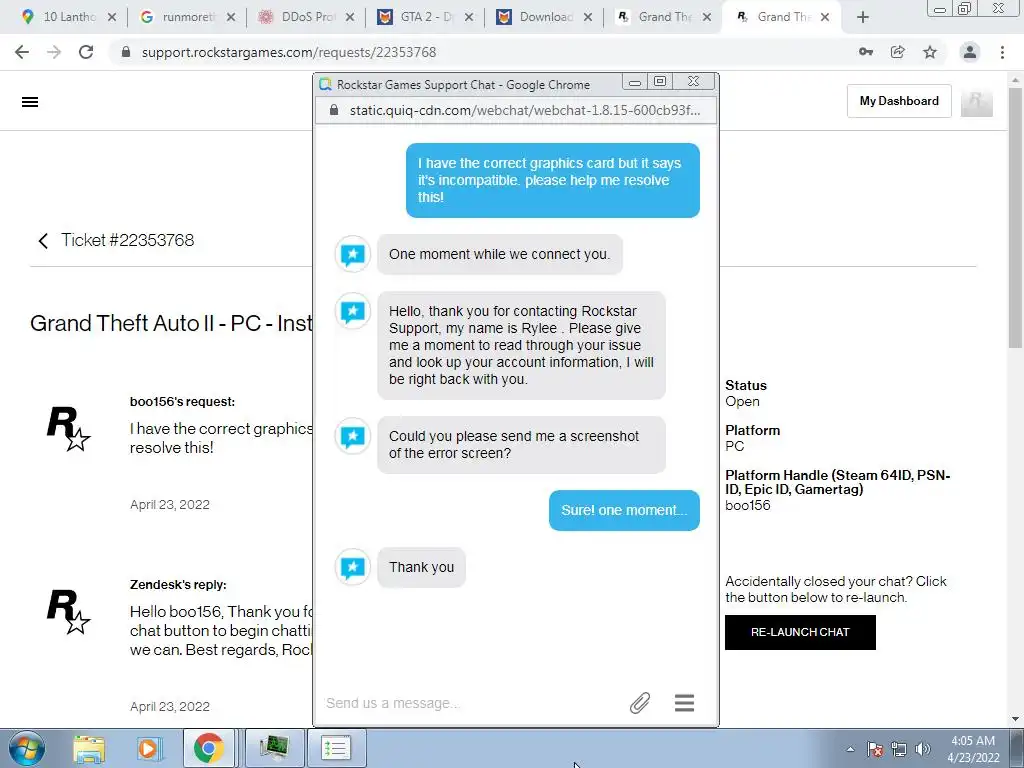
Task: Close the 'GTA 2 - D' tab
Action: (469, 18)
